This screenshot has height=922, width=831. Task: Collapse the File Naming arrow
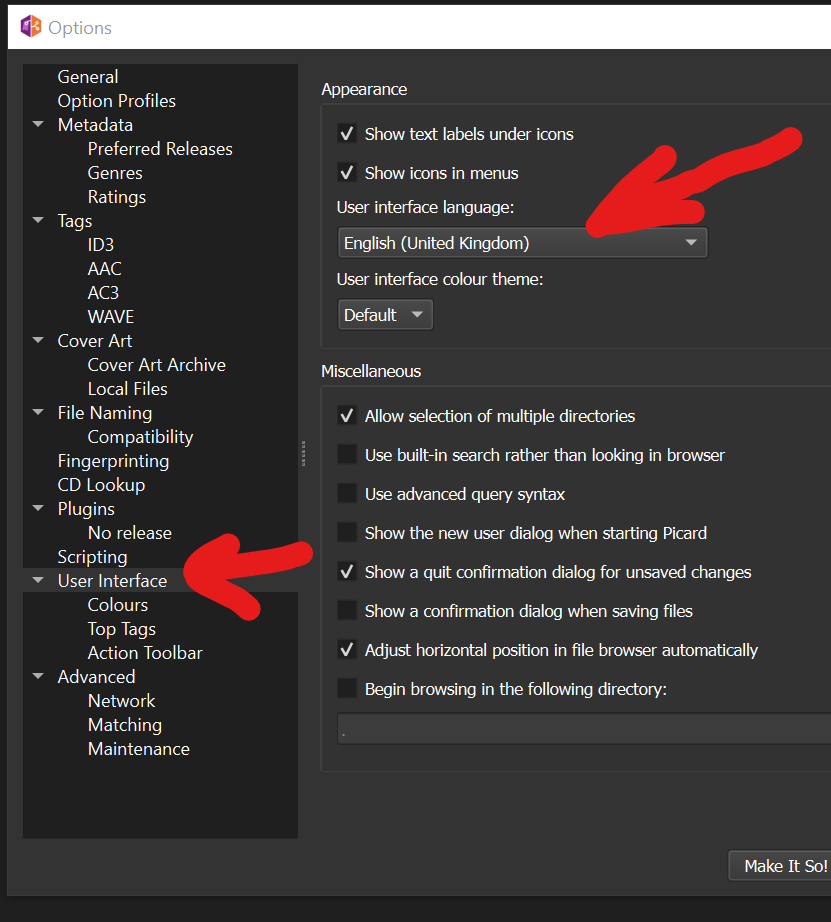click(x=38, y=413)
